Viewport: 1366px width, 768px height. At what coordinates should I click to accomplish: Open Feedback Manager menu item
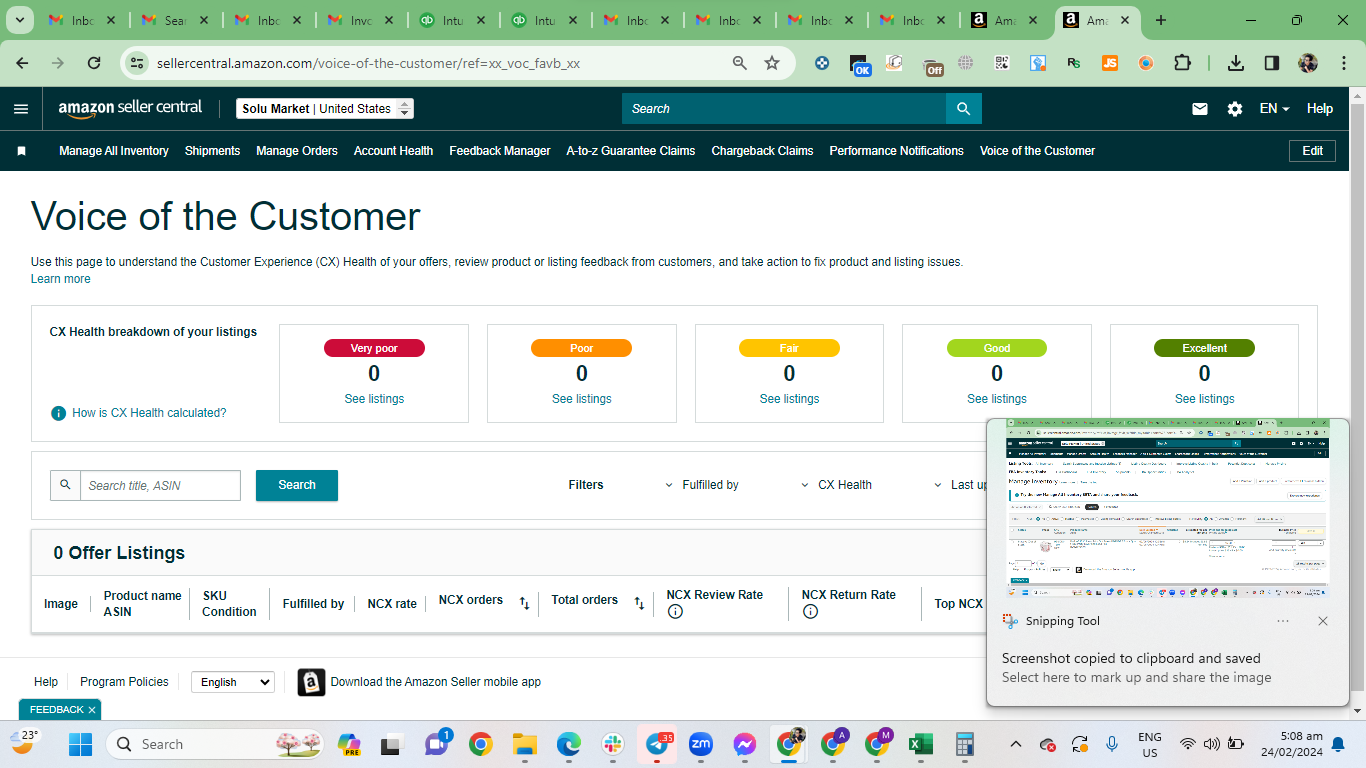[500, 151]
